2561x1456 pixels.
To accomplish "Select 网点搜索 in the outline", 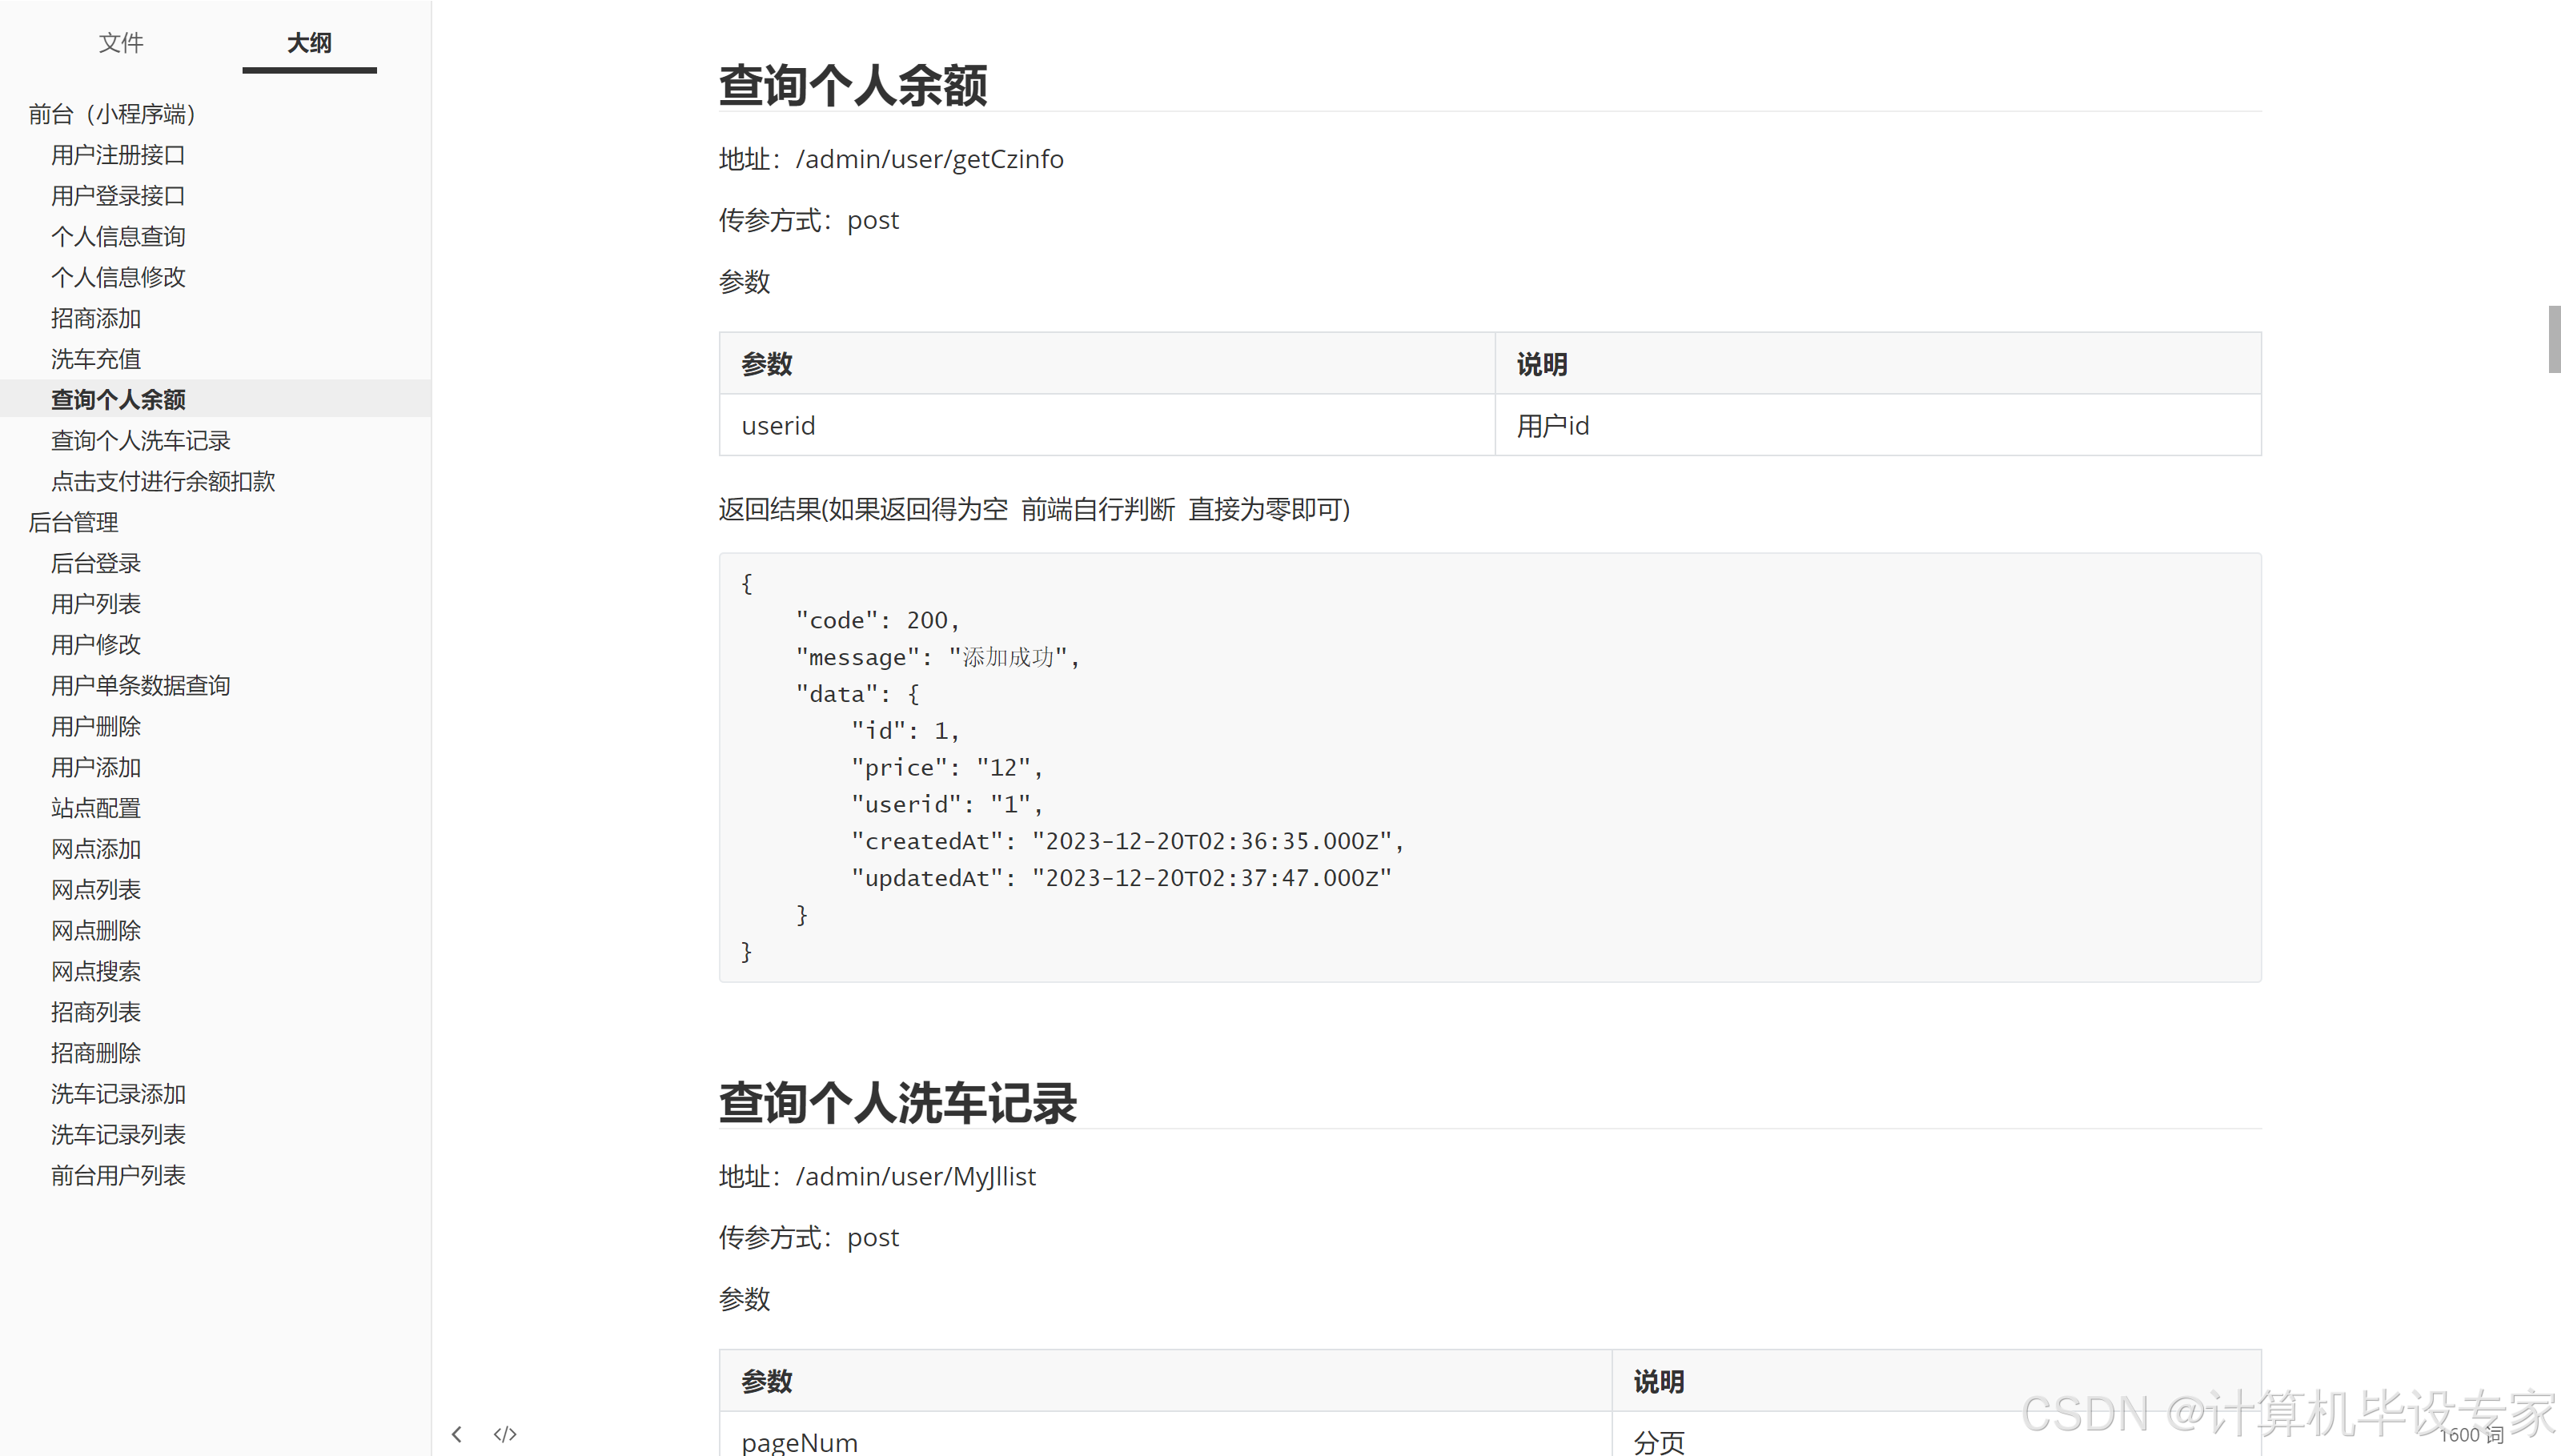I will pos(96,971).
